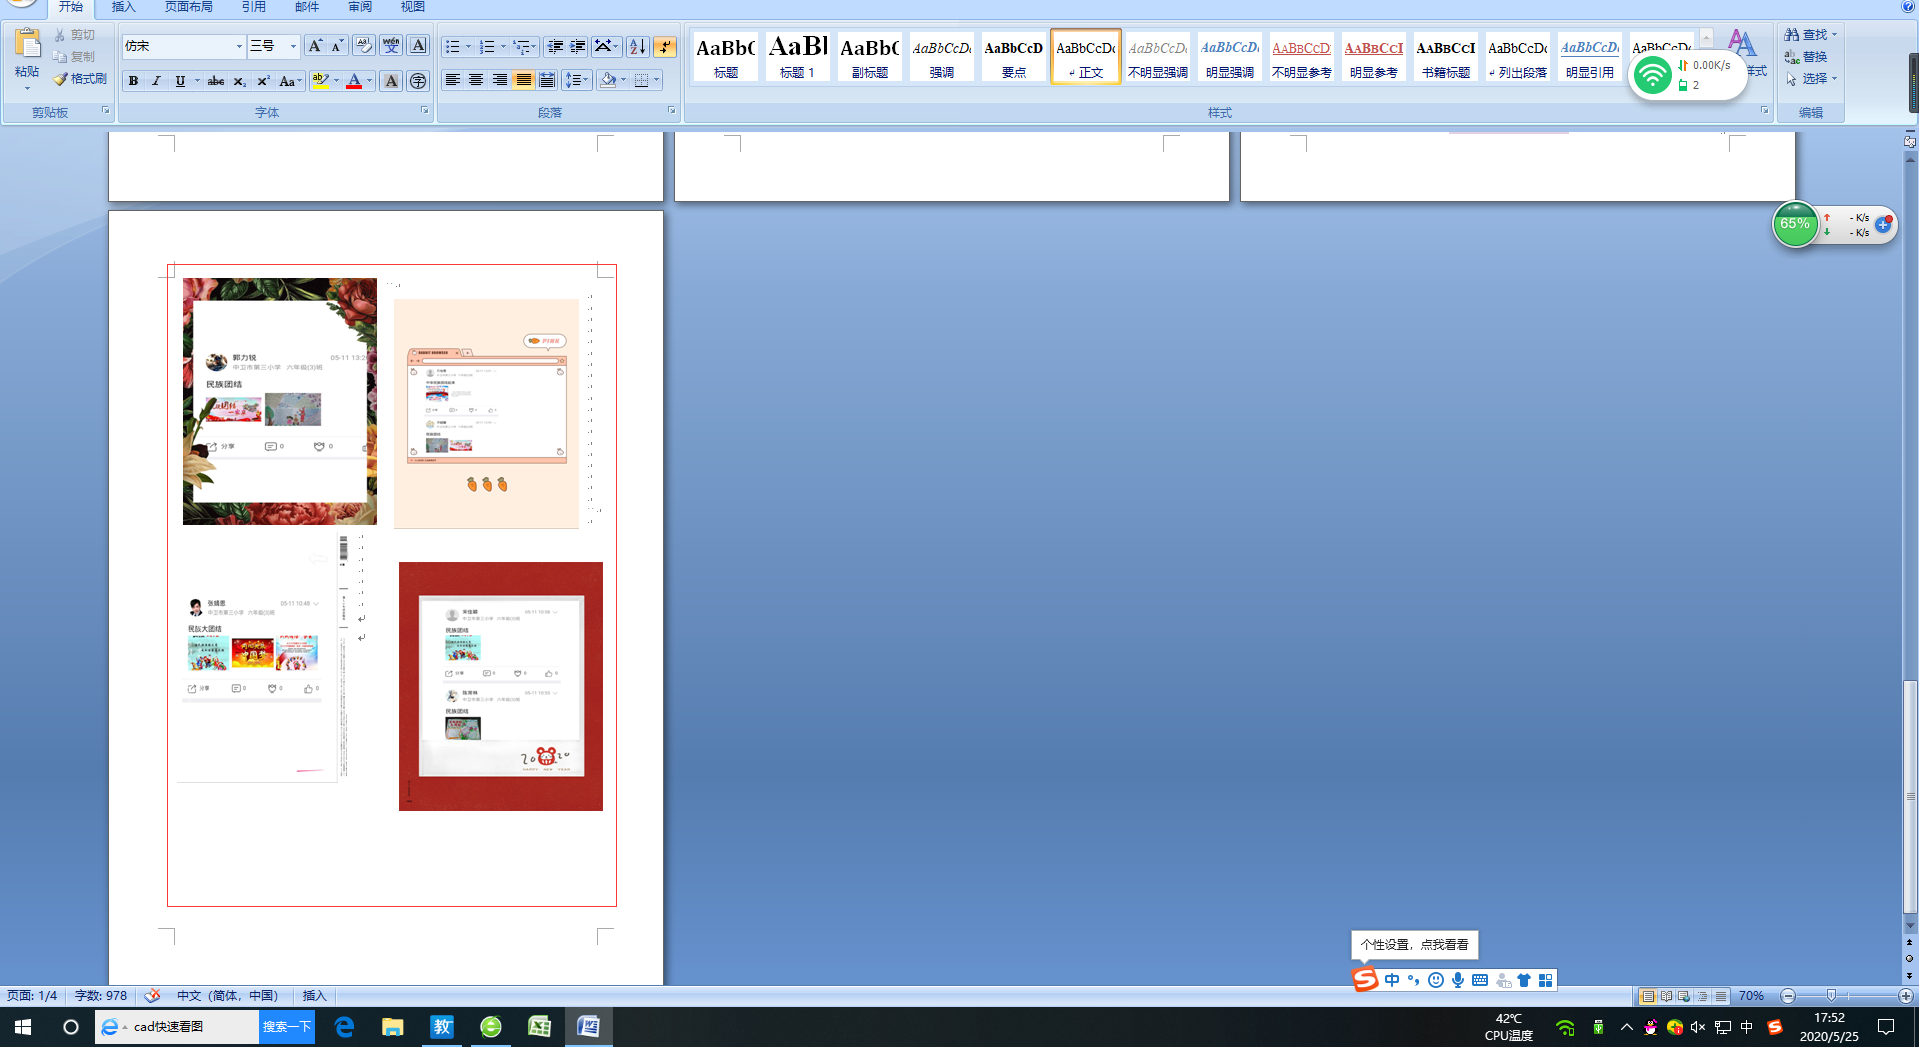Open File Explorer from the taskbar
The width and height of the screenshot is (1919, 1047).
click(x=392, y=1027)
